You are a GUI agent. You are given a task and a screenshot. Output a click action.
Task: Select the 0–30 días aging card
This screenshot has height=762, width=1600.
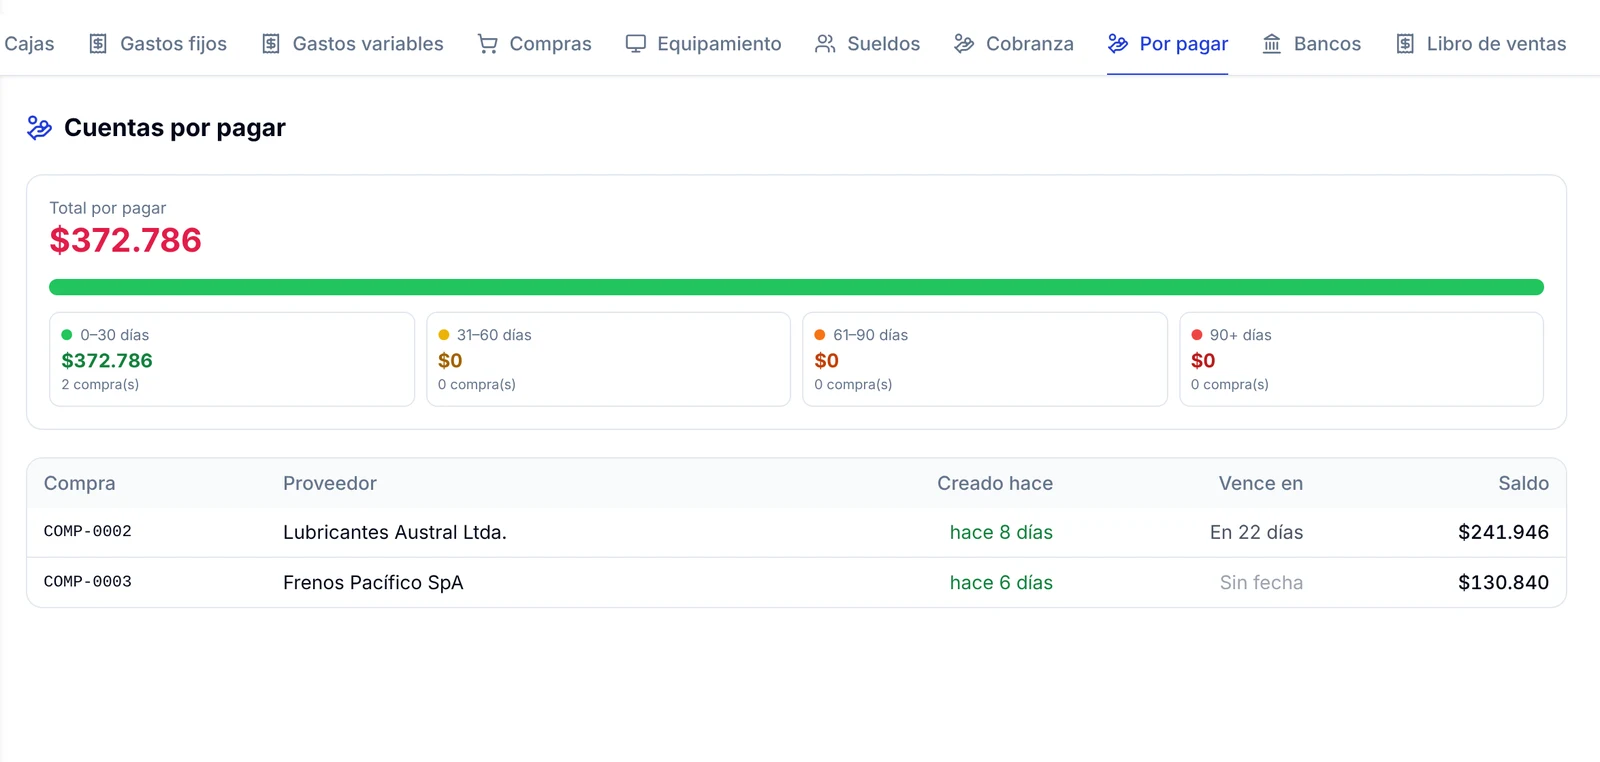[x=232, y=359]
